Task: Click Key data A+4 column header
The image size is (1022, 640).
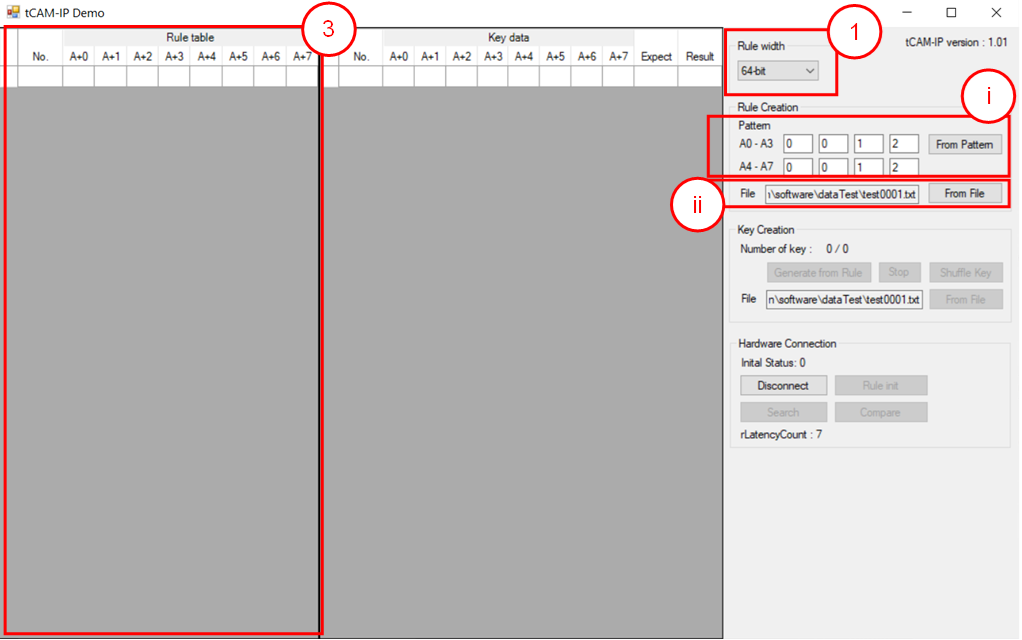Action: point(524,57)
